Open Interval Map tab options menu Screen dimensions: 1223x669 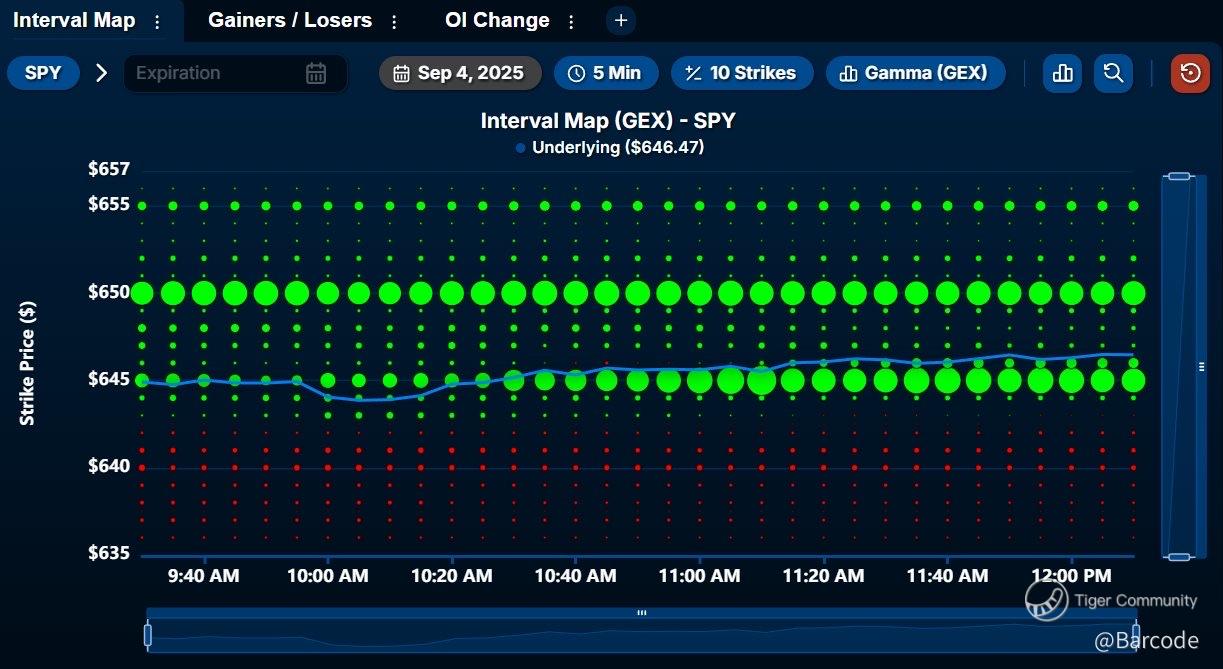point(157,21)
